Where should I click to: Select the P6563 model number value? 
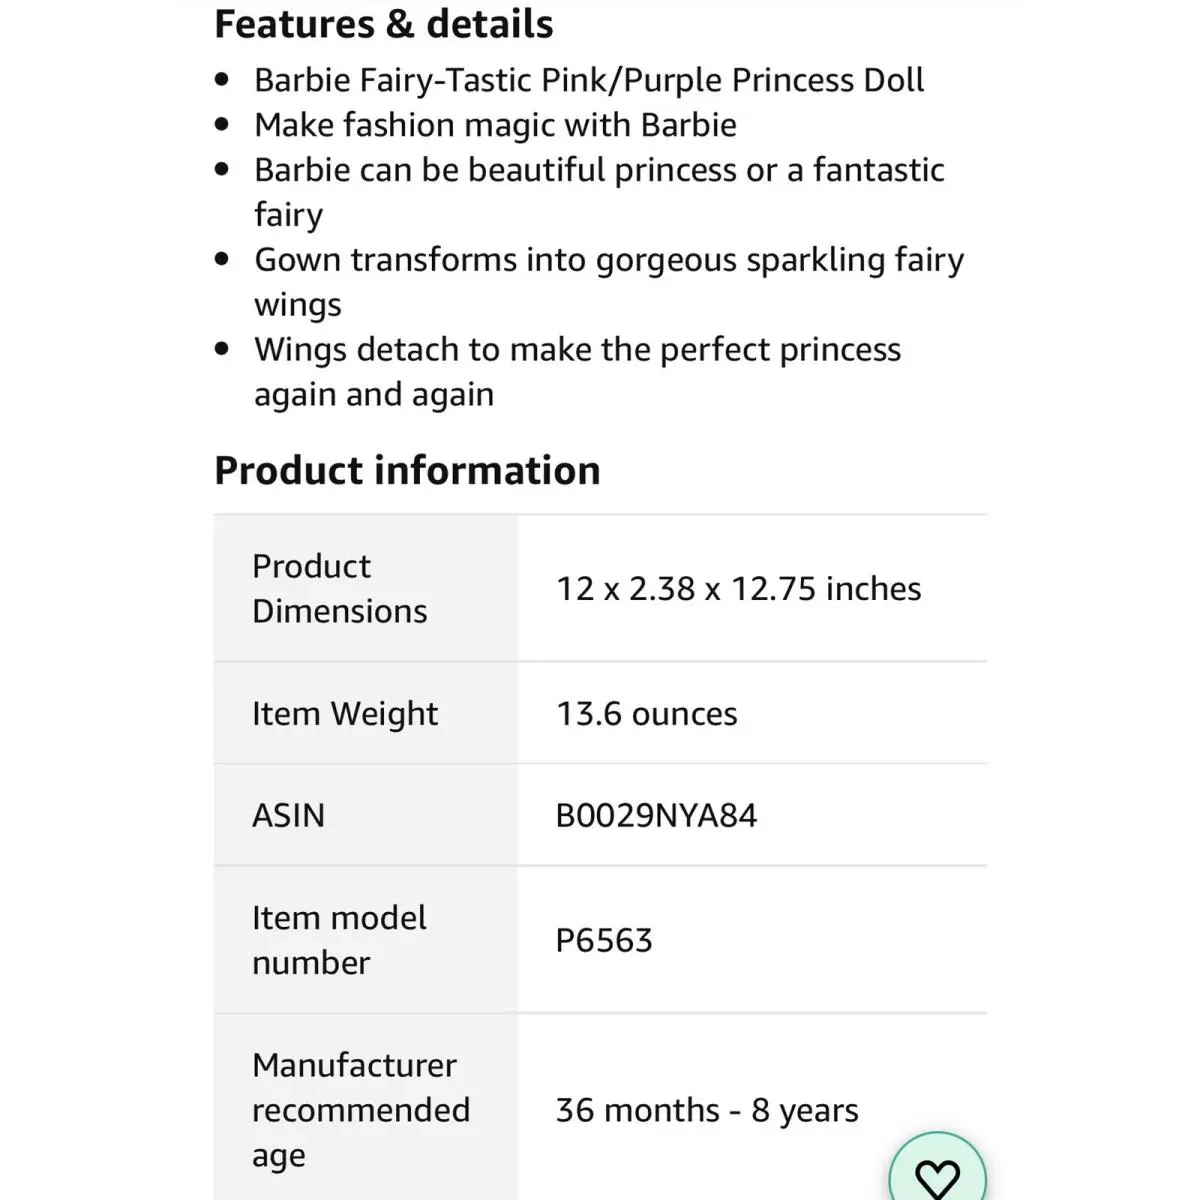(x=604, y=941)
